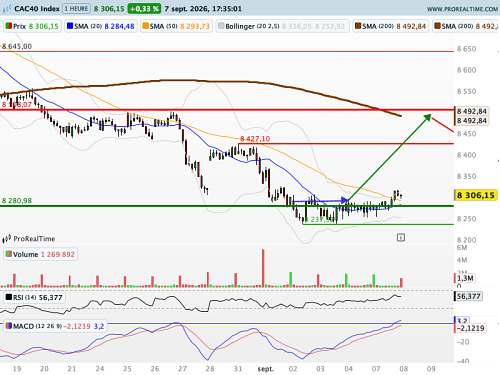The height and width of the screenshot is (375, 500).
Task: Click the ProRealTime logo icon in chart
Action: 7,239
